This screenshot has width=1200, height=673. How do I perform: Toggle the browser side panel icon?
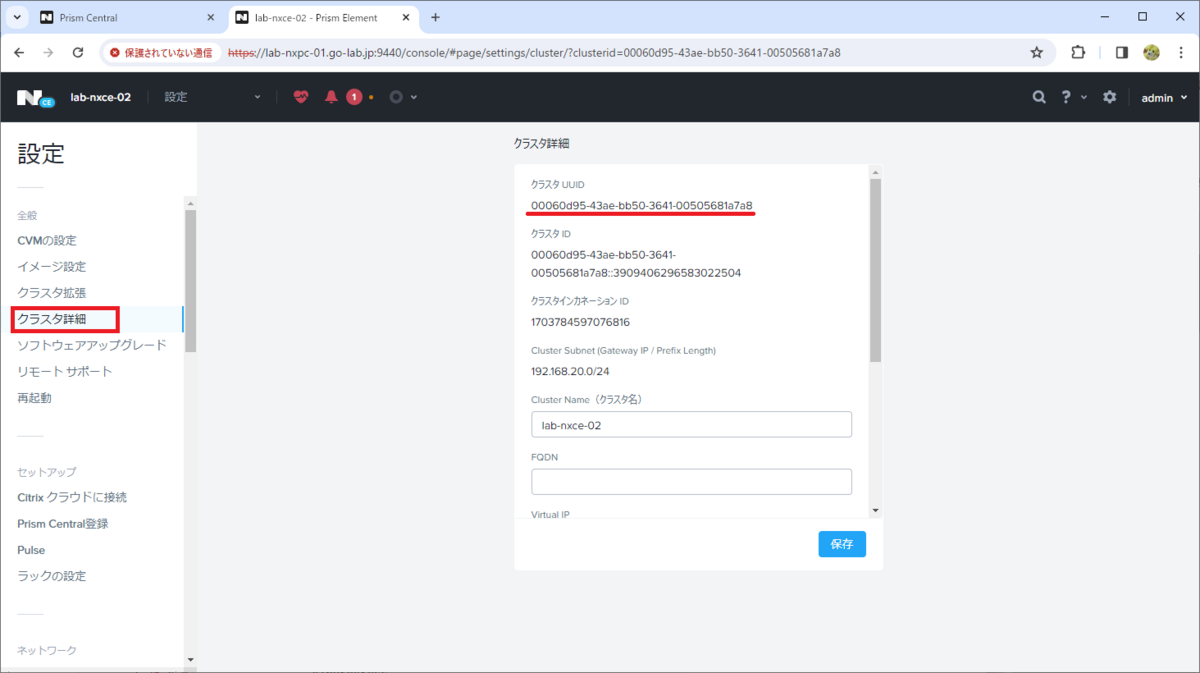point(1122,53)
